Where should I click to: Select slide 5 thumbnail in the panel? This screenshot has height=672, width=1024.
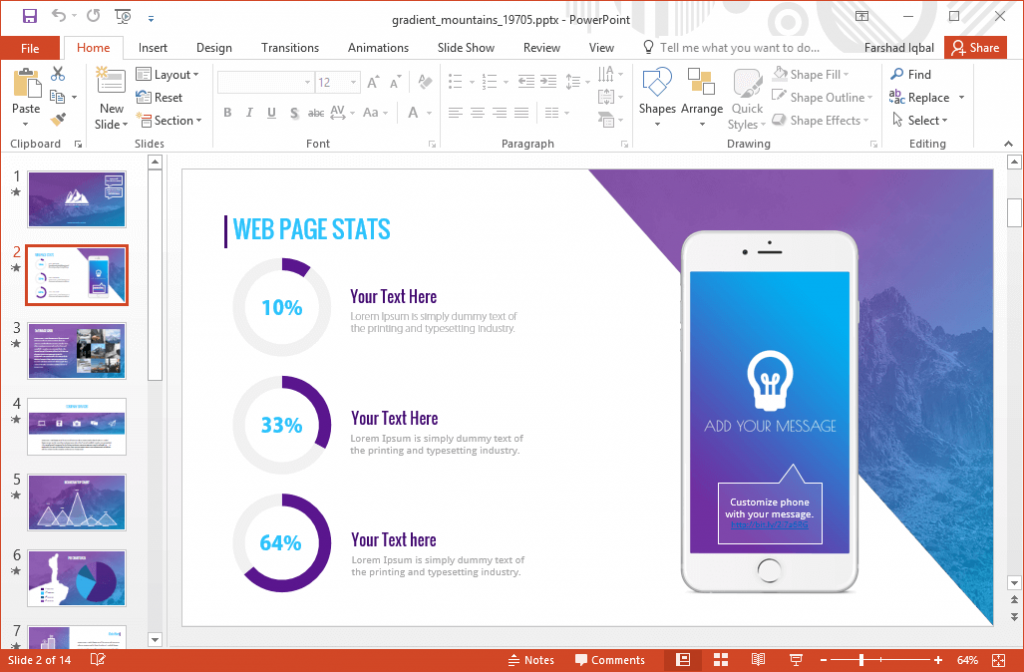point(77,503)
